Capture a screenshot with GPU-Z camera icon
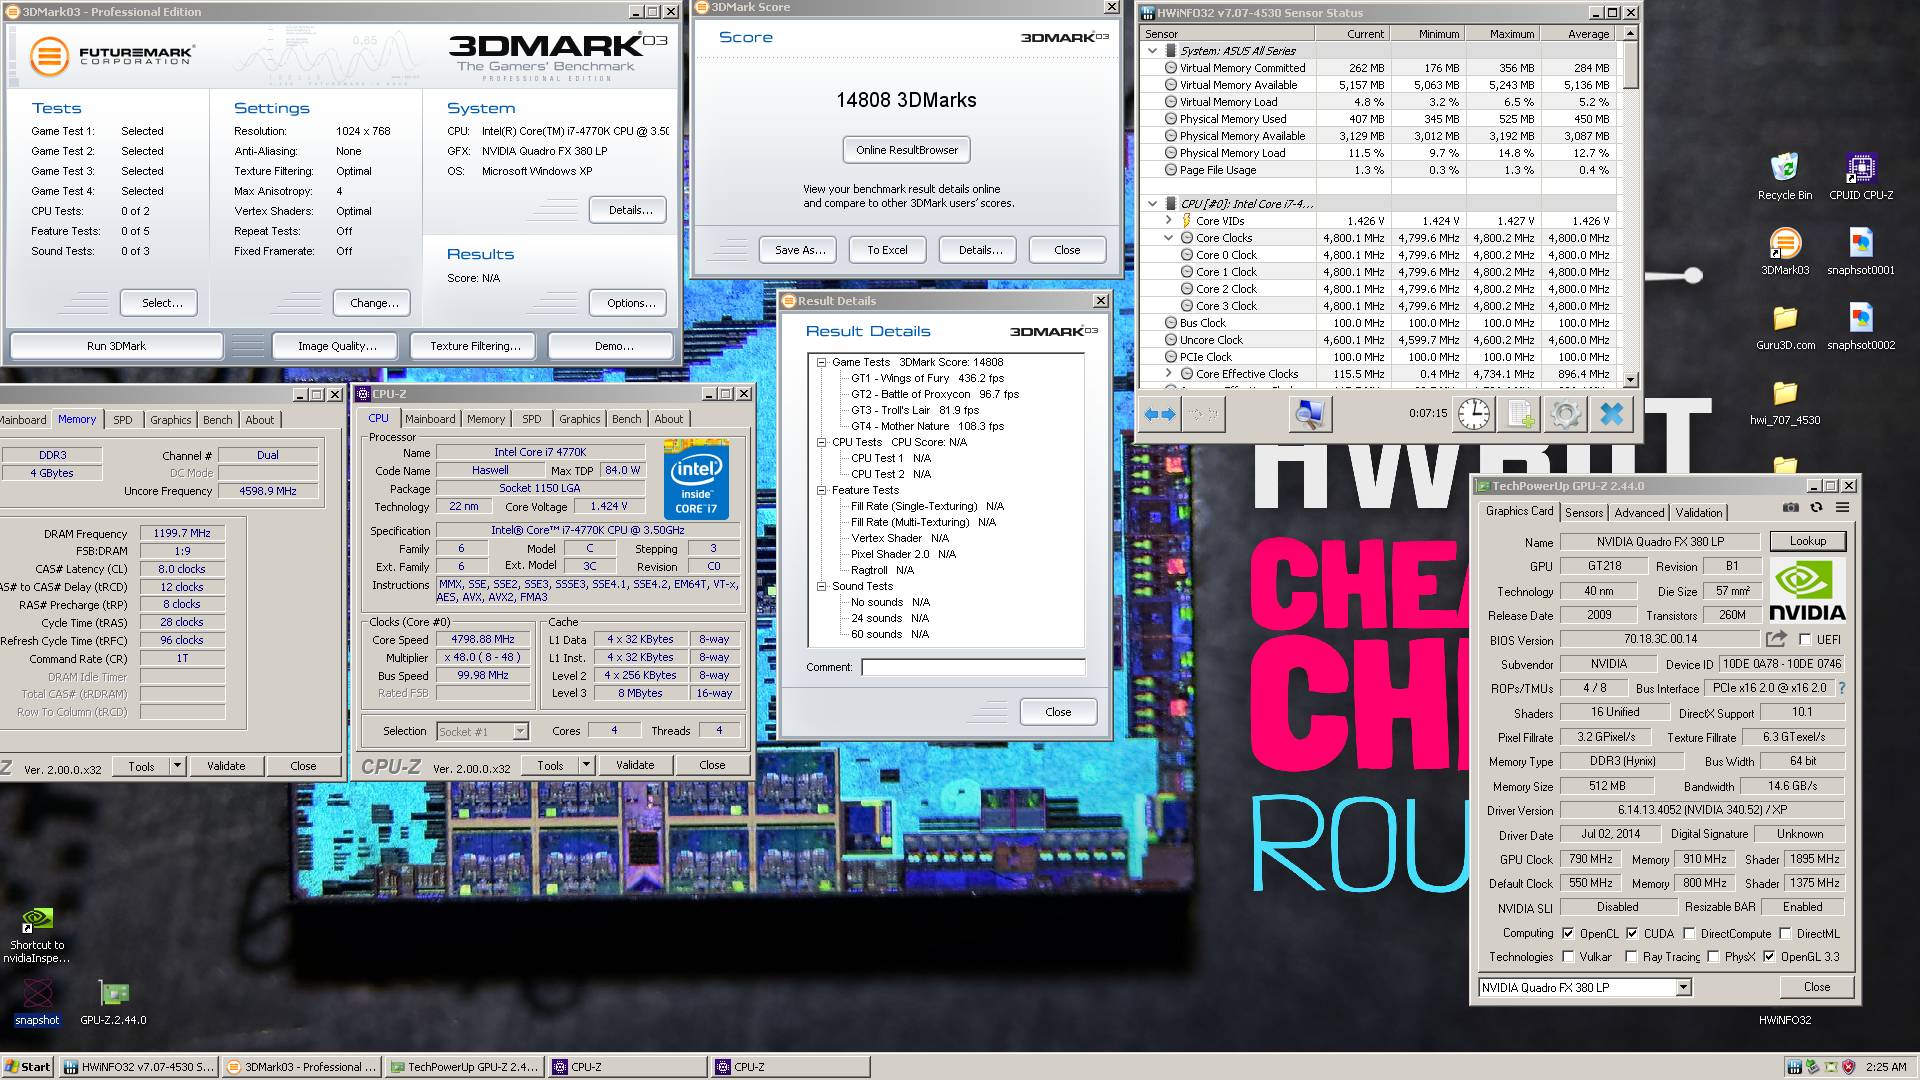Image resolution: width=1920 pixels, height=1080 pixels. tap(1791, 508)
